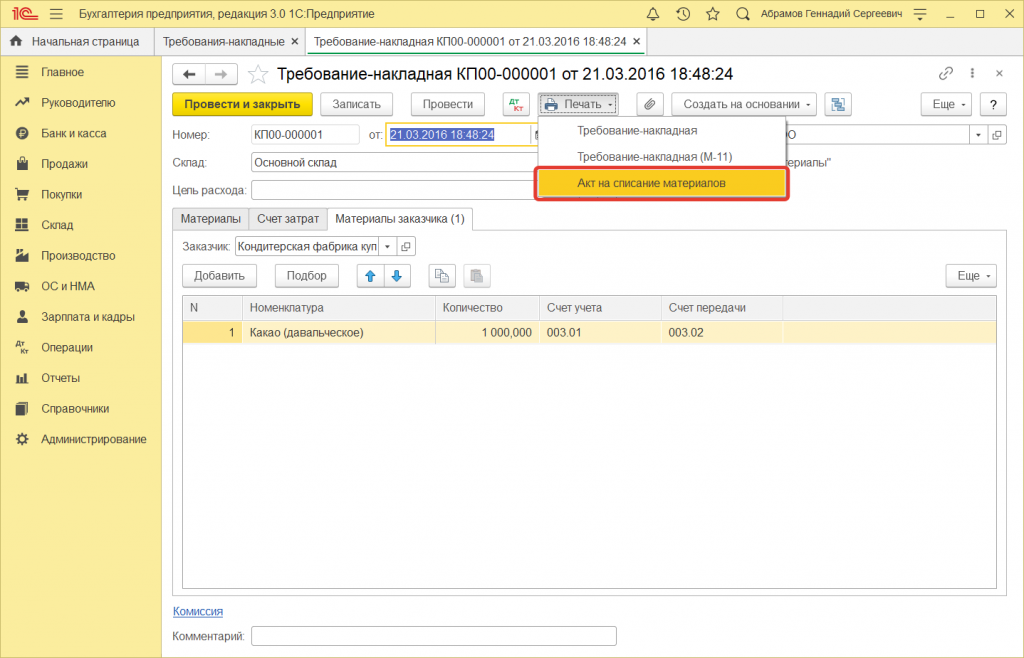Open the Комиссия link
The width and height of the screenshot is (1024, 658).
pyautogui.click(x=198, y=611)
